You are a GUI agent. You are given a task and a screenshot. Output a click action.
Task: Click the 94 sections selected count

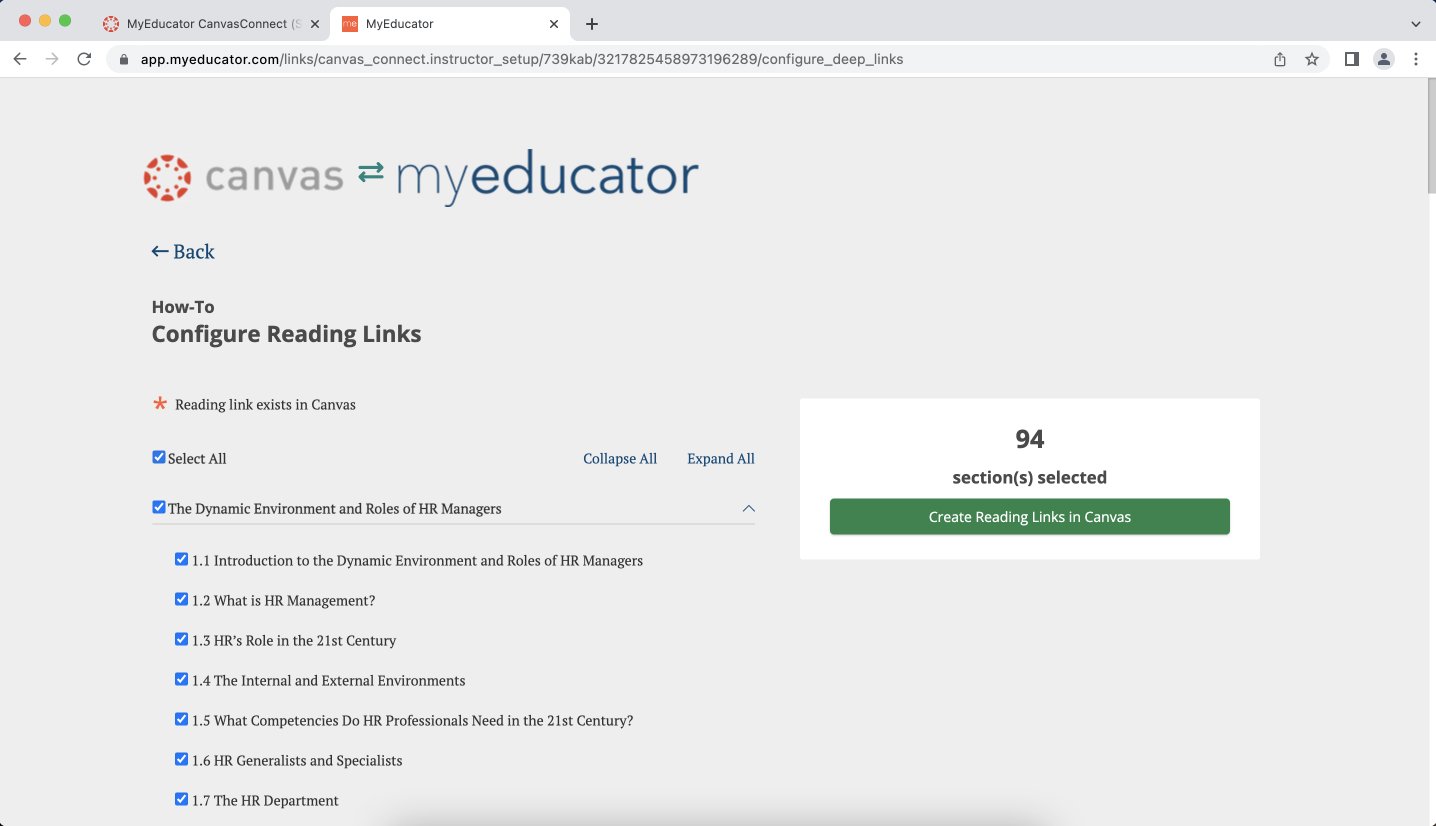pos(1030,439)
